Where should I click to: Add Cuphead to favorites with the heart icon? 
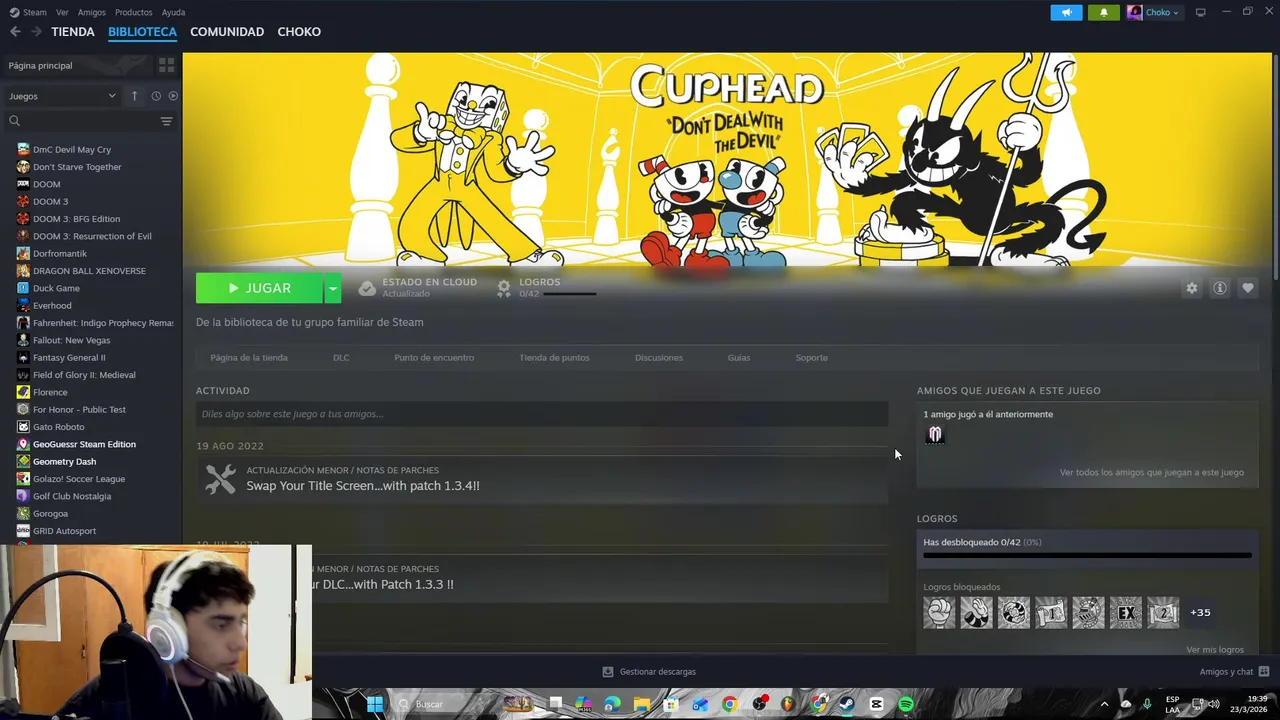1248,288
